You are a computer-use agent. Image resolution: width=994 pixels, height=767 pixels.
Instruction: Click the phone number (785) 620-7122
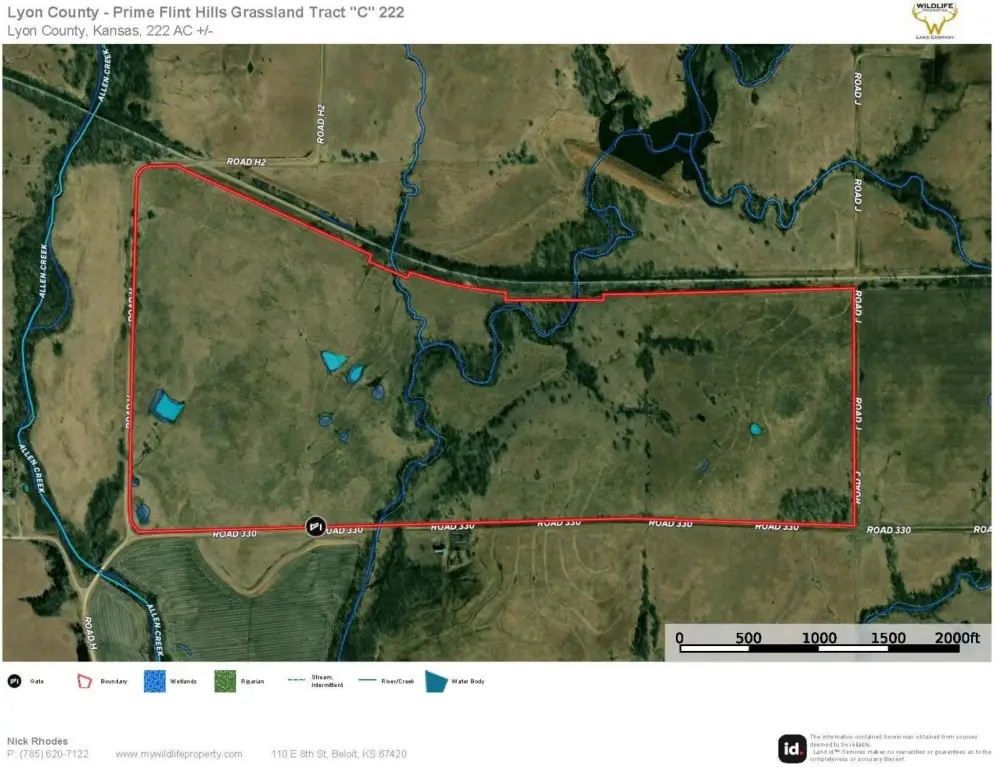coord(47,754)
